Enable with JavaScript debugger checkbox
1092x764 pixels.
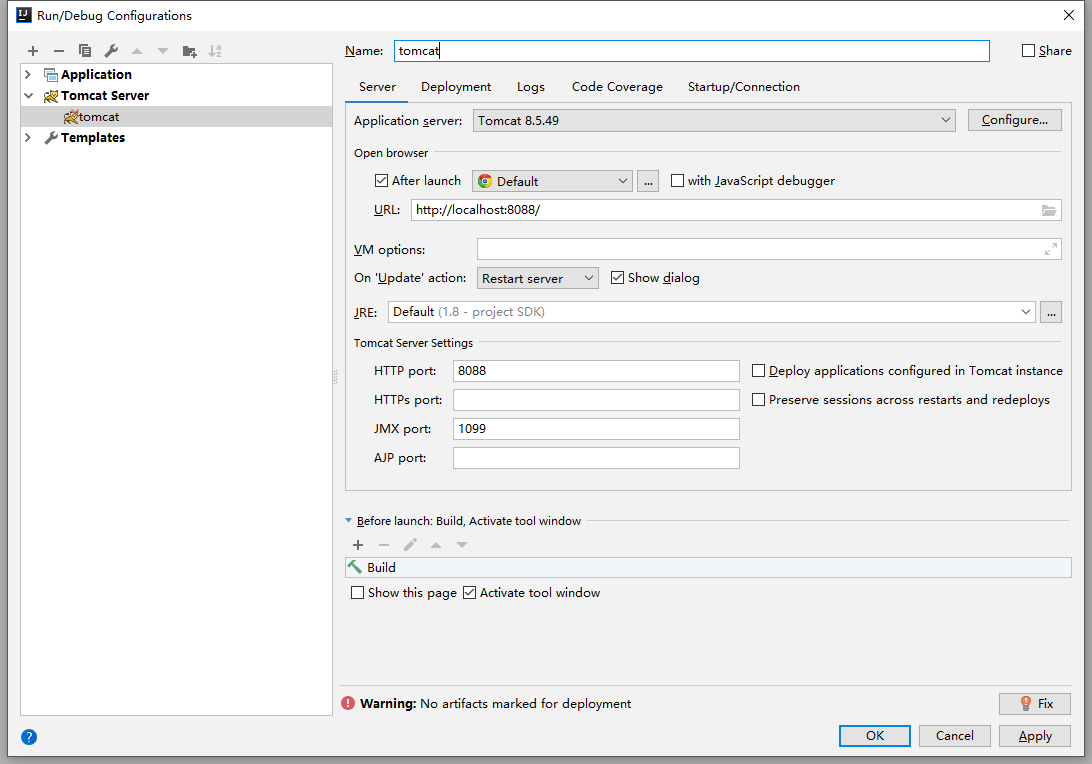coord(677,180)
